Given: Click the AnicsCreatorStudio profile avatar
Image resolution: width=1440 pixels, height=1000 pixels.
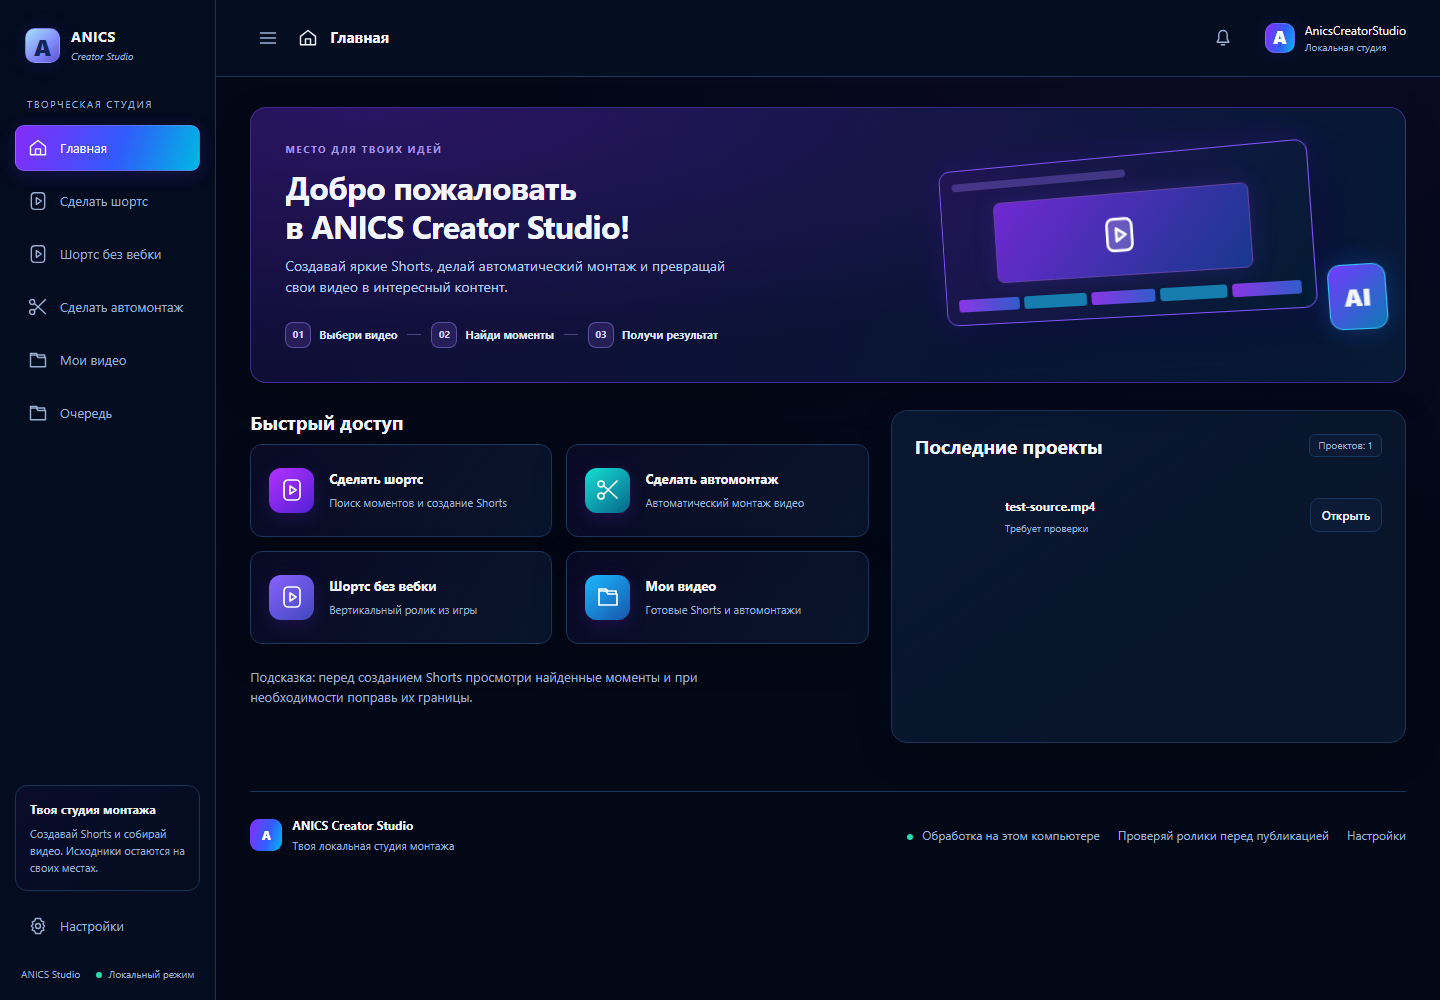Looking at the screenshot, I should coord(1280,38).
